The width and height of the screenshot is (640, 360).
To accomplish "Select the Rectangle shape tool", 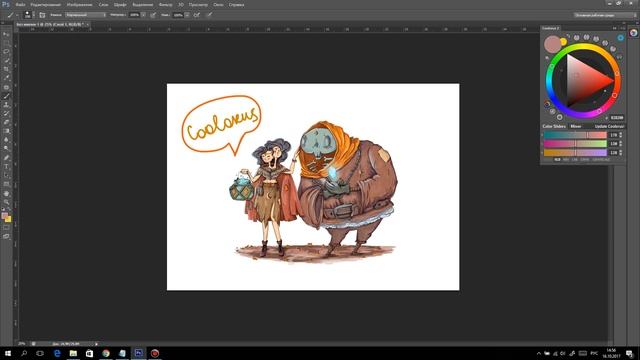I will (6, 184).
